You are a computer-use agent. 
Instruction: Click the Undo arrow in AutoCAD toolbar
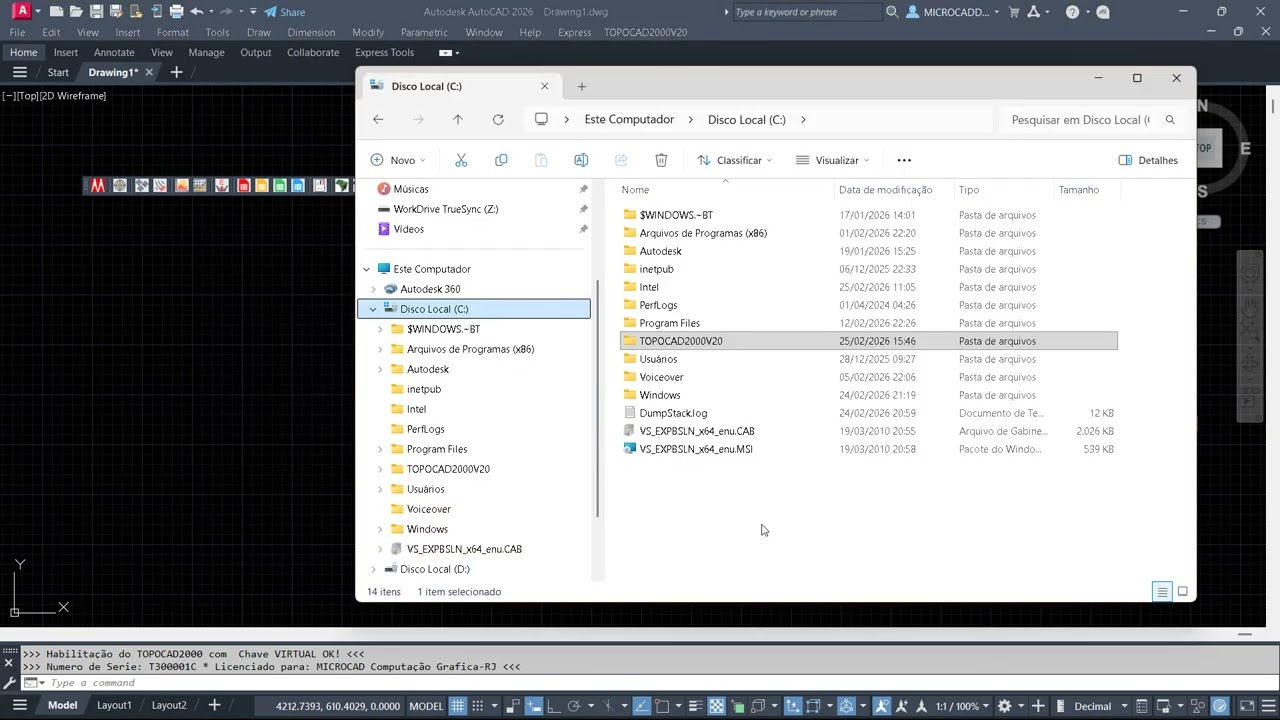(x=197, y=12)
